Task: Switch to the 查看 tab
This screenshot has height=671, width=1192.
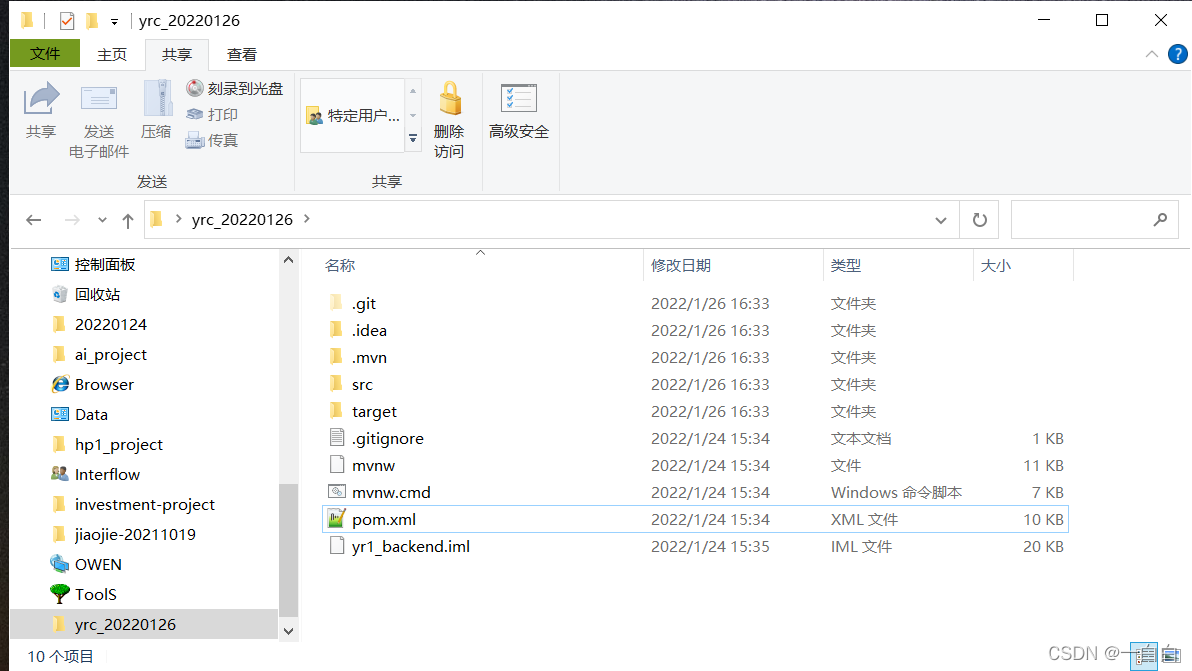Action: 241,54
